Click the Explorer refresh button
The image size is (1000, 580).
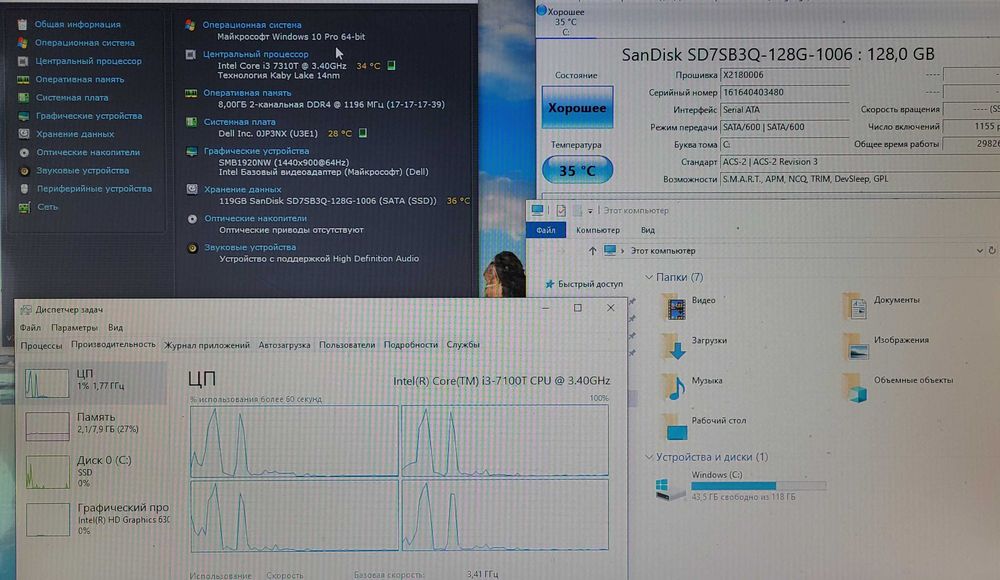[x=992, y=251]
